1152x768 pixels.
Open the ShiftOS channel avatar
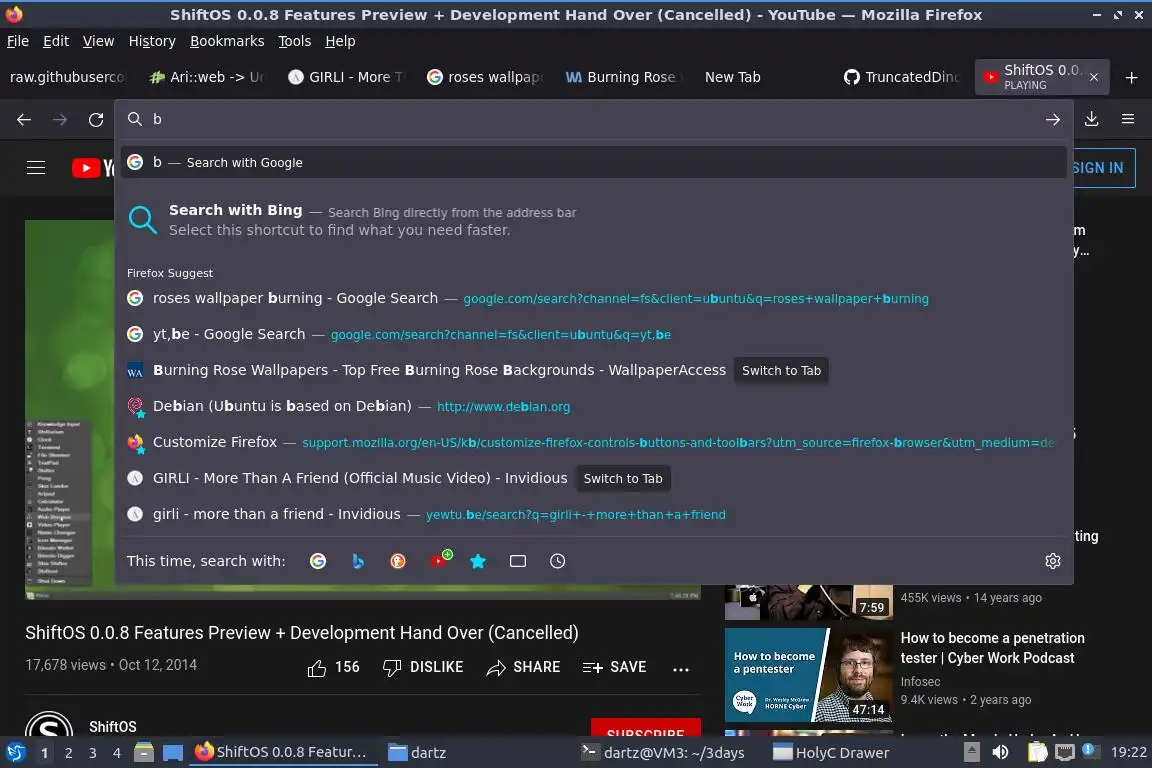[x=49, y=725]
